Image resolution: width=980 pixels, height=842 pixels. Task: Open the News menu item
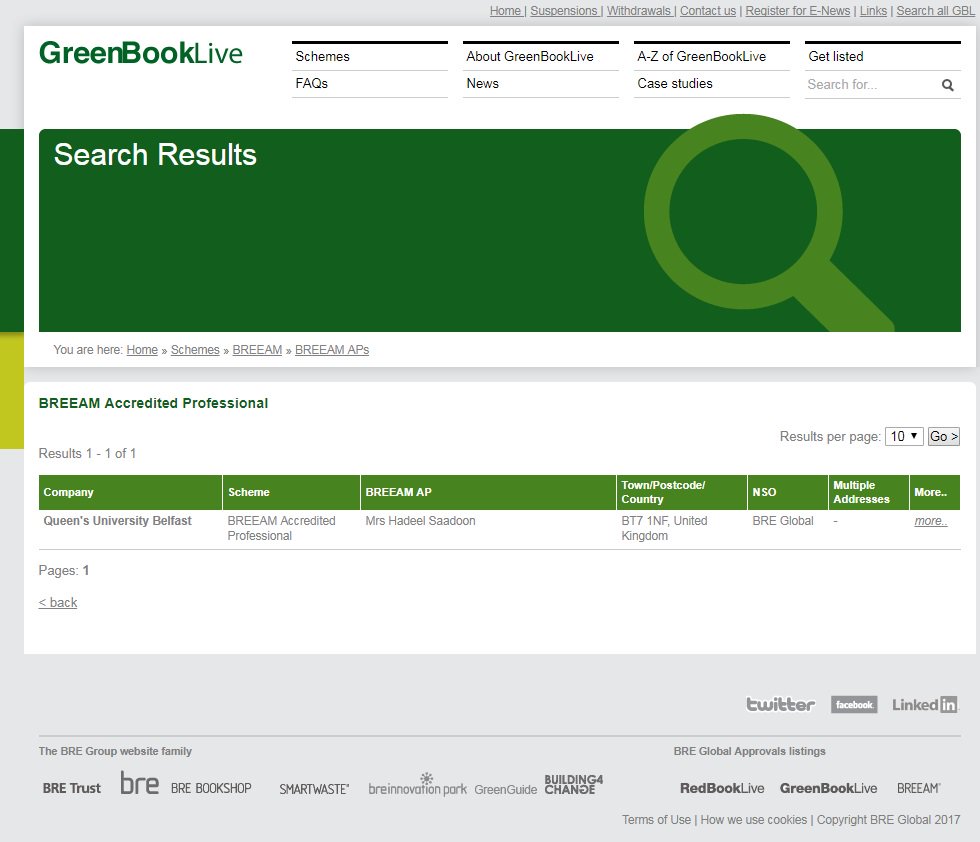click(x=541, y=84)
